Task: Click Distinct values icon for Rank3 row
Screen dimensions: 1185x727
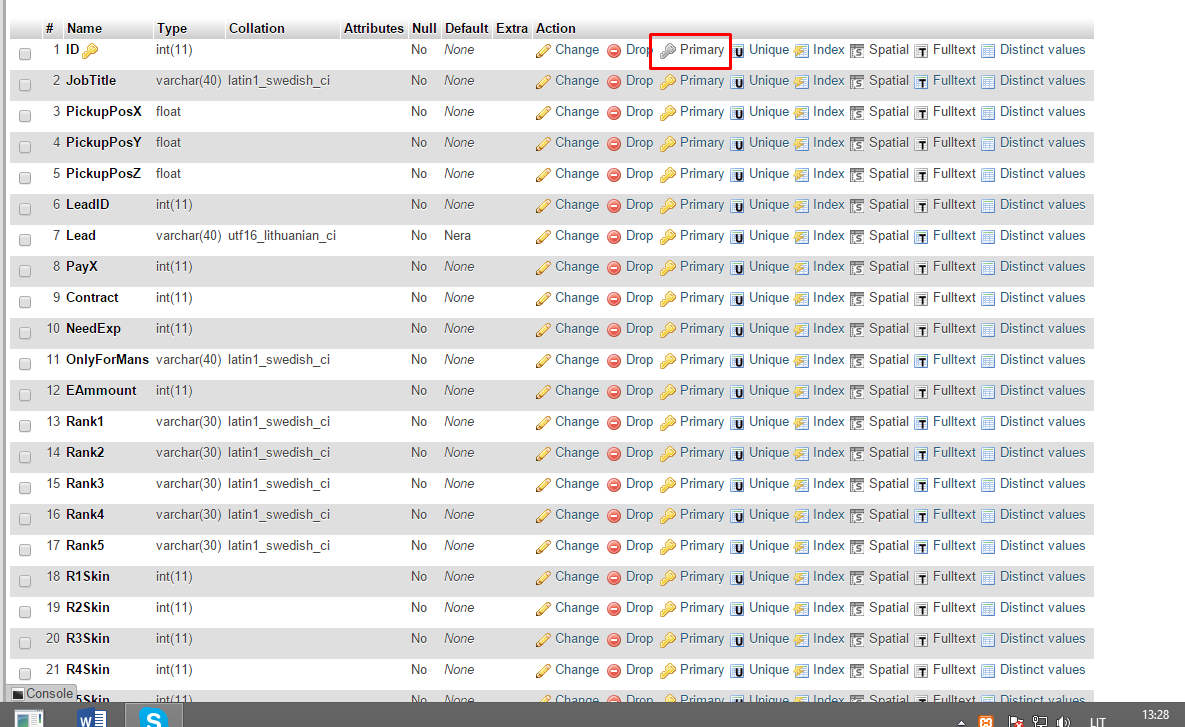Action: click(988, 485)
